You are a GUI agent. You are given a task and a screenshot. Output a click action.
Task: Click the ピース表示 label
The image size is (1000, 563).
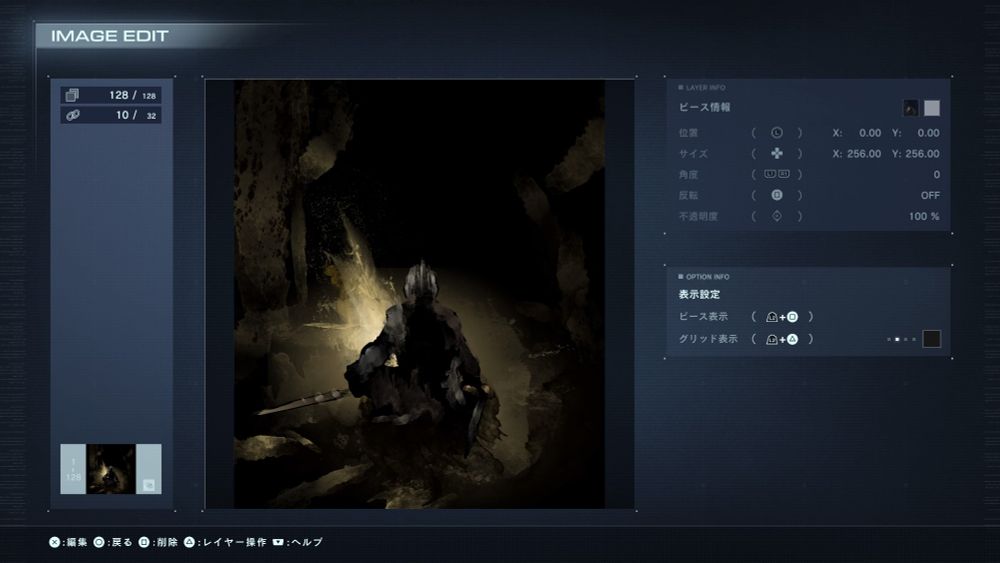[703, 316]
